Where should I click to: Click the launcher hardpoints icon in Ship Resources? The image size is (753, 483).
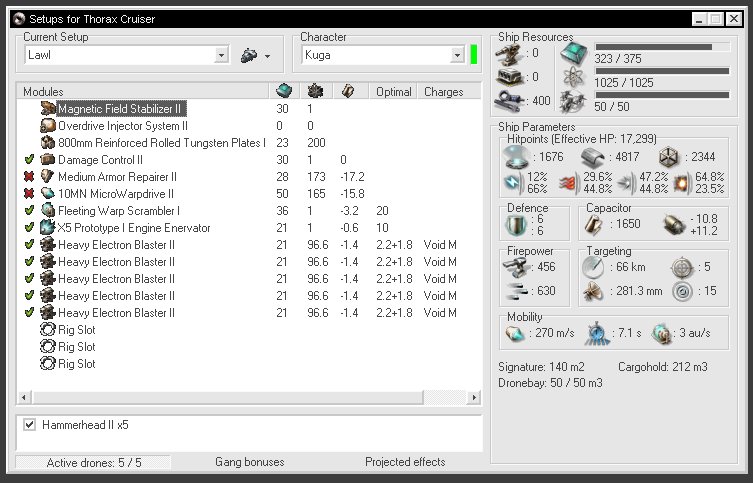509,77
